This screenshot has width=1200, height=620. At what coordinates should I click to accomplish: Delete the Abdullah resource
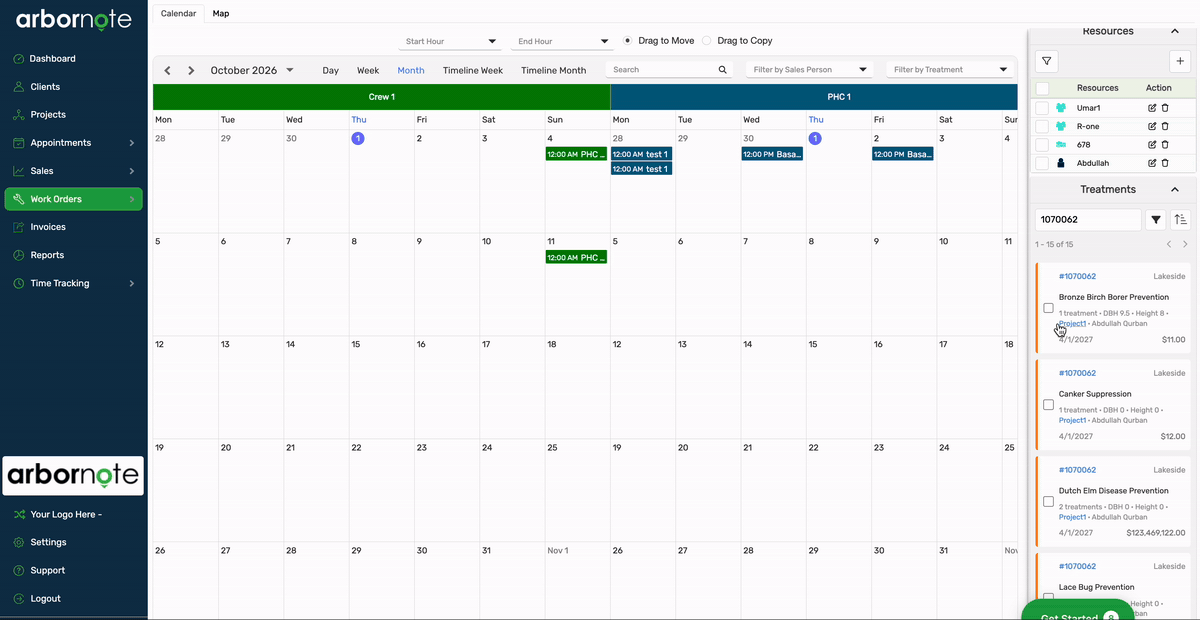1165,163
